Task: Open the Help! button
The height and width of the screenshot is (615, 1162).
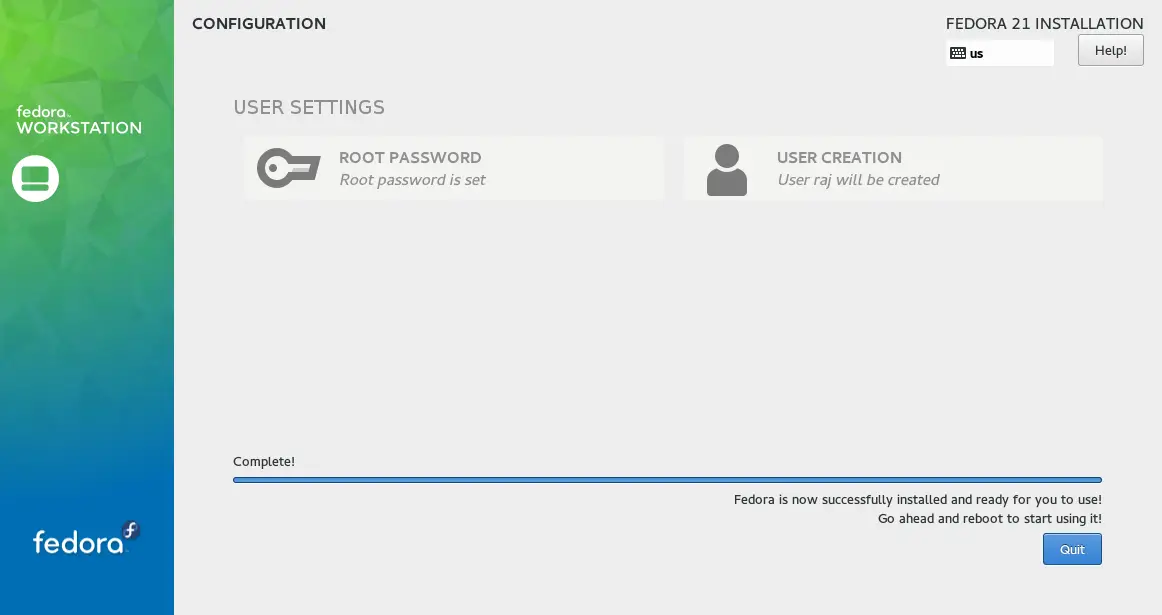Action: [x=1110, y=50]
